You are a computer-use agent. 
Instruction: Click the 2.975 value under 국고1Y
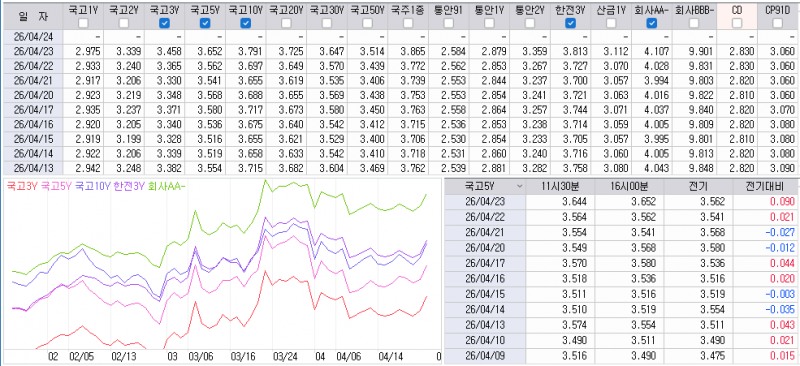coord(88,51)
